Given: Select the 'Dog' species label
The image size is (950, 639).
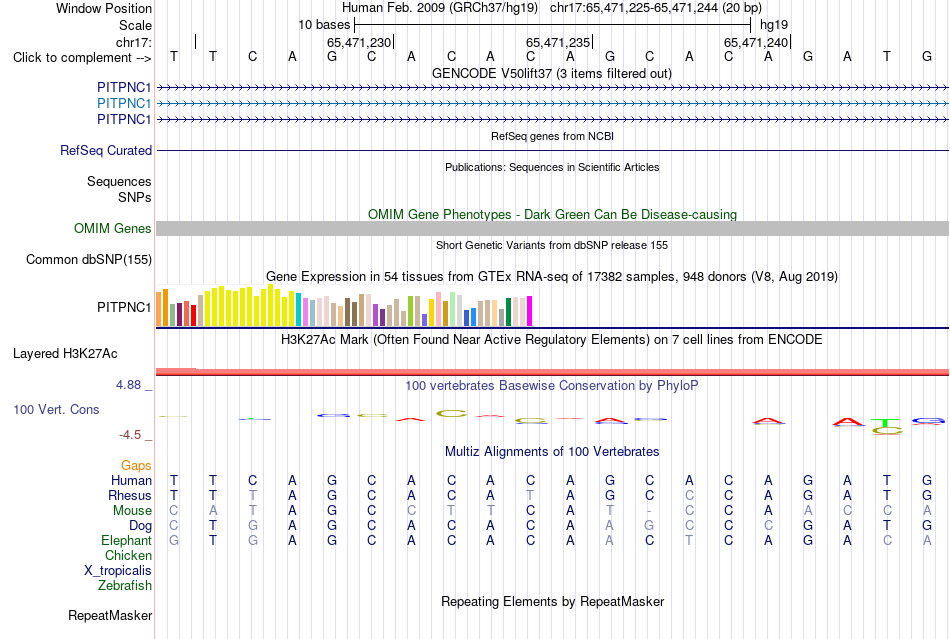Looking at the screenshot, I should 140,526.
